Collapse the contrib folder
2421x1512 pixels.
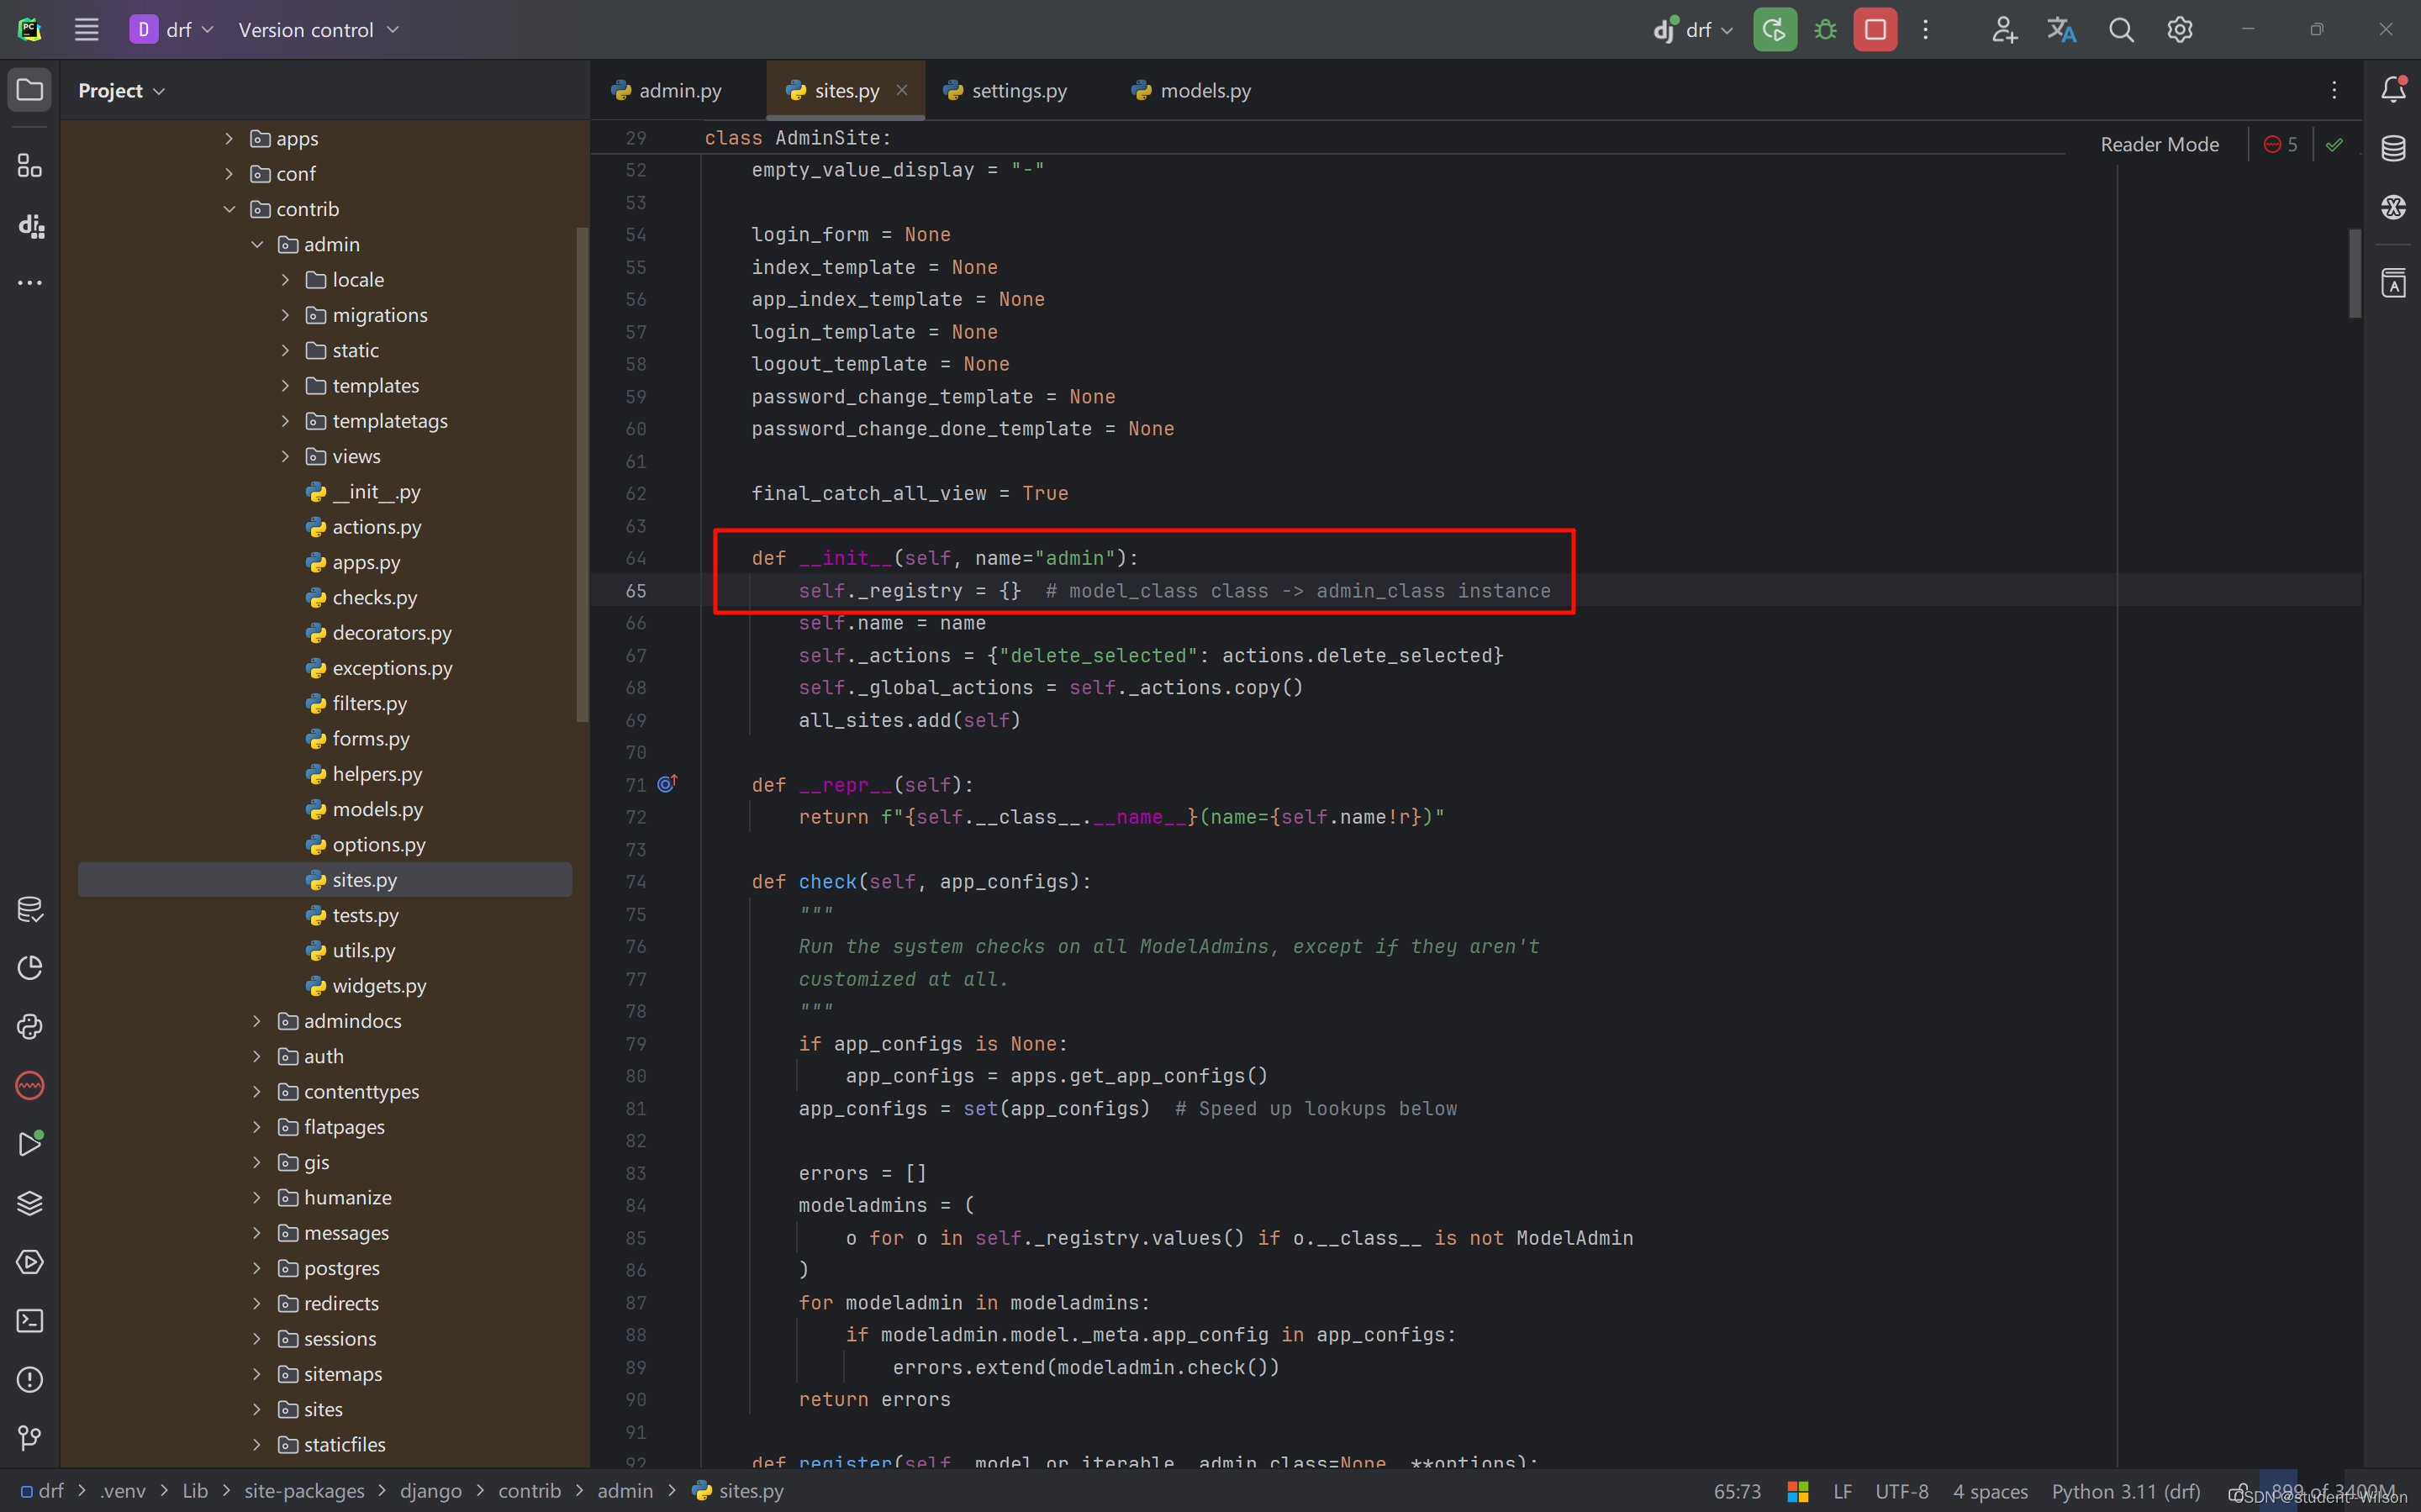coord(229,209)
